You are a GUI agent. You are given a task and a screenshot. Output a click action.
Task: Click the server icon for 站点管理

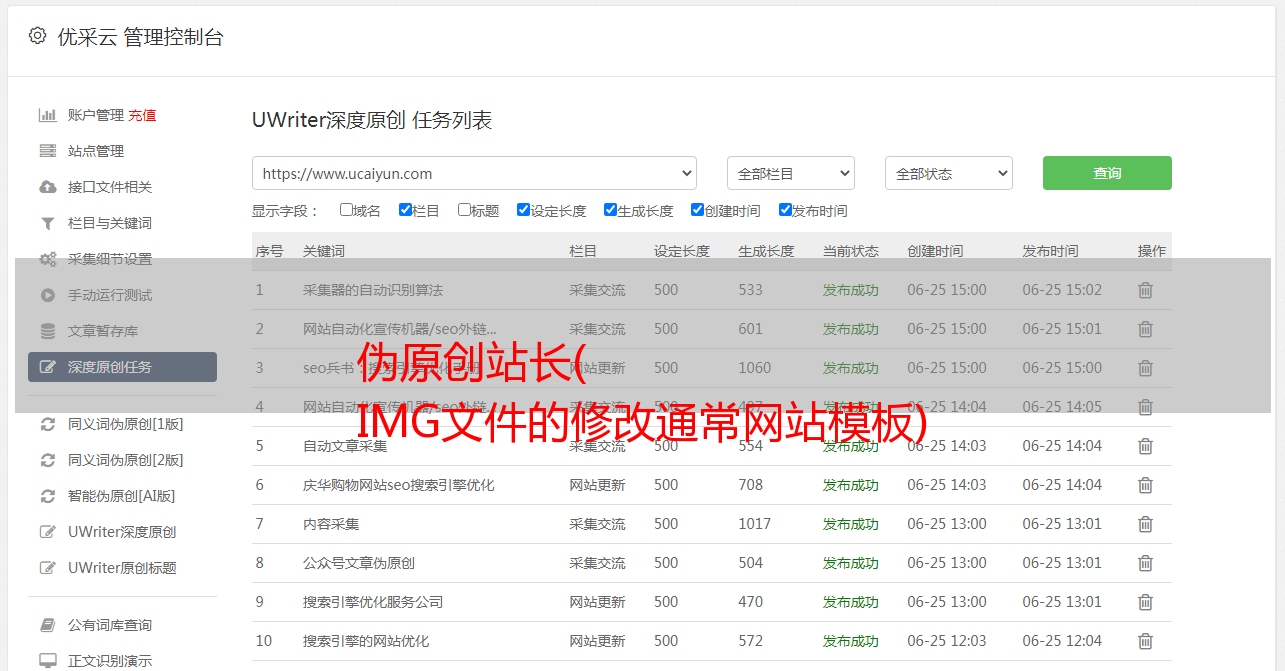[47, 151]
